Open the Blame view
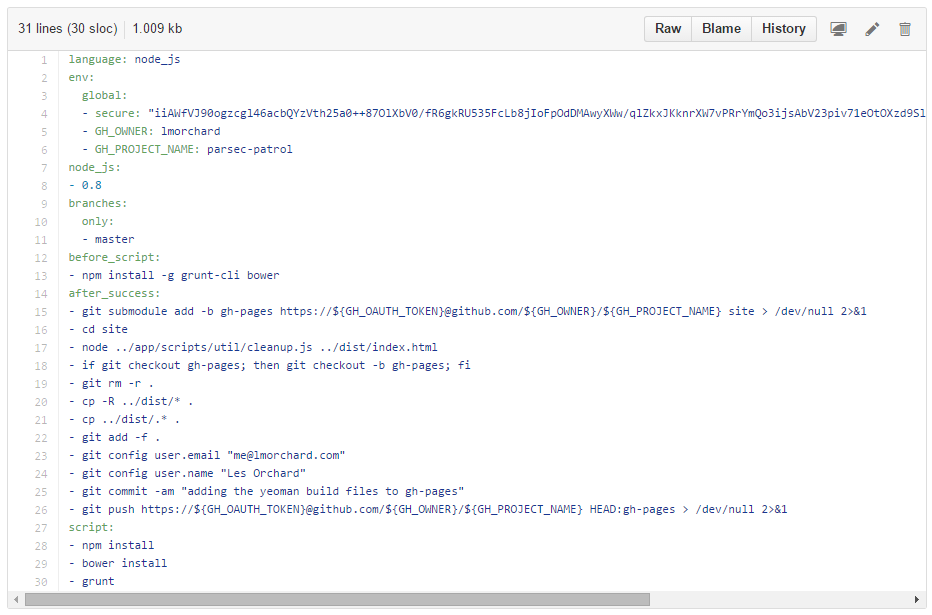The height and width of the screenshot is (615, 932). pos(721,29)
